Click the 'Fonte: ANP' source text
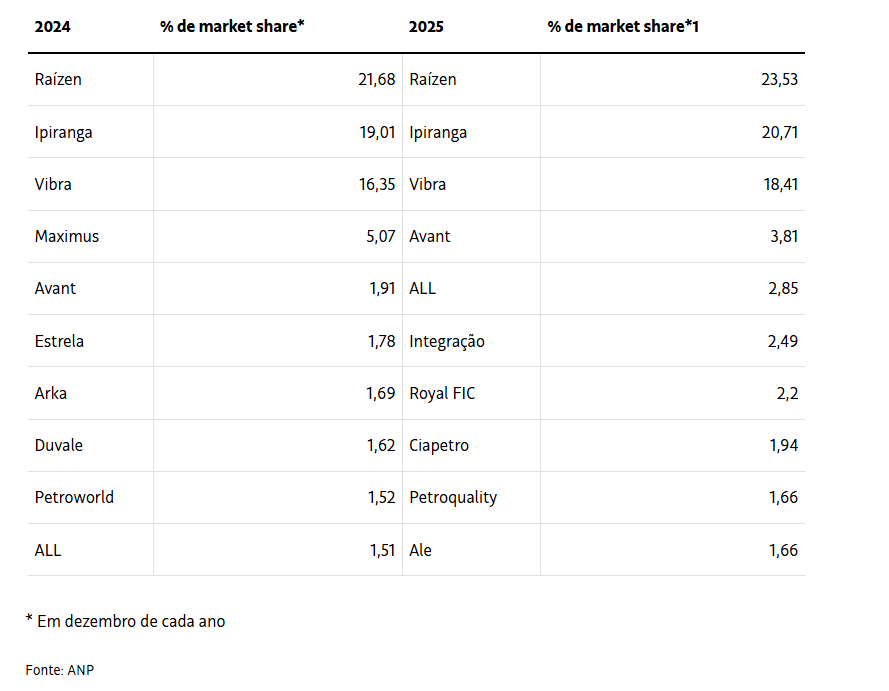Viewport: 889px width, 691px height. click(x=59, y=670)
